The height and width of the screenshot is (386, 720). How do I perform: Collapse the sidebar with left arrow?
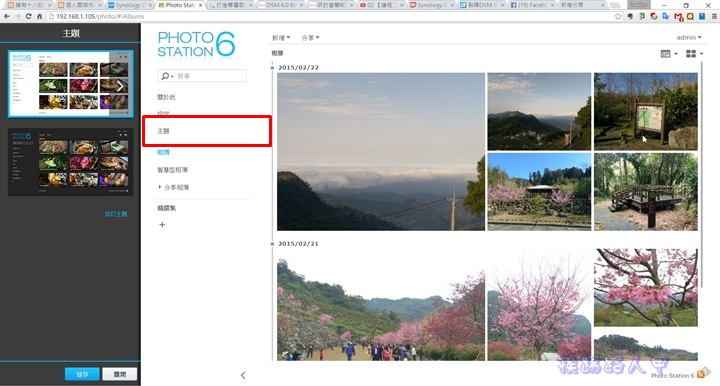point(243,375)
